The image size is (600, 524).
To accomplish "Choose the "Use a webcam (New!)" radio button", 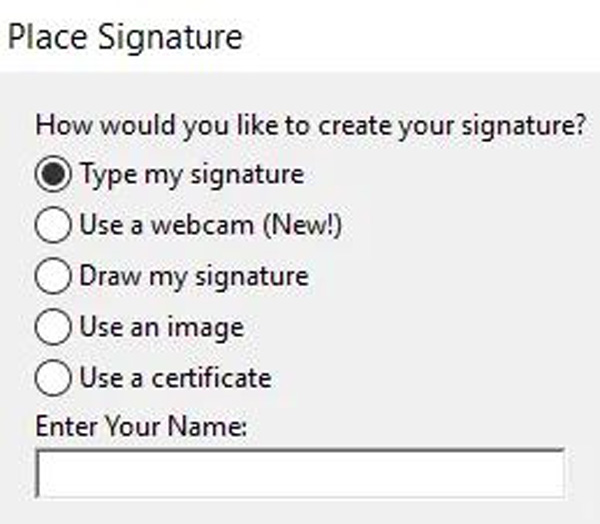I will pyautogui.click(x=54, y=226).
